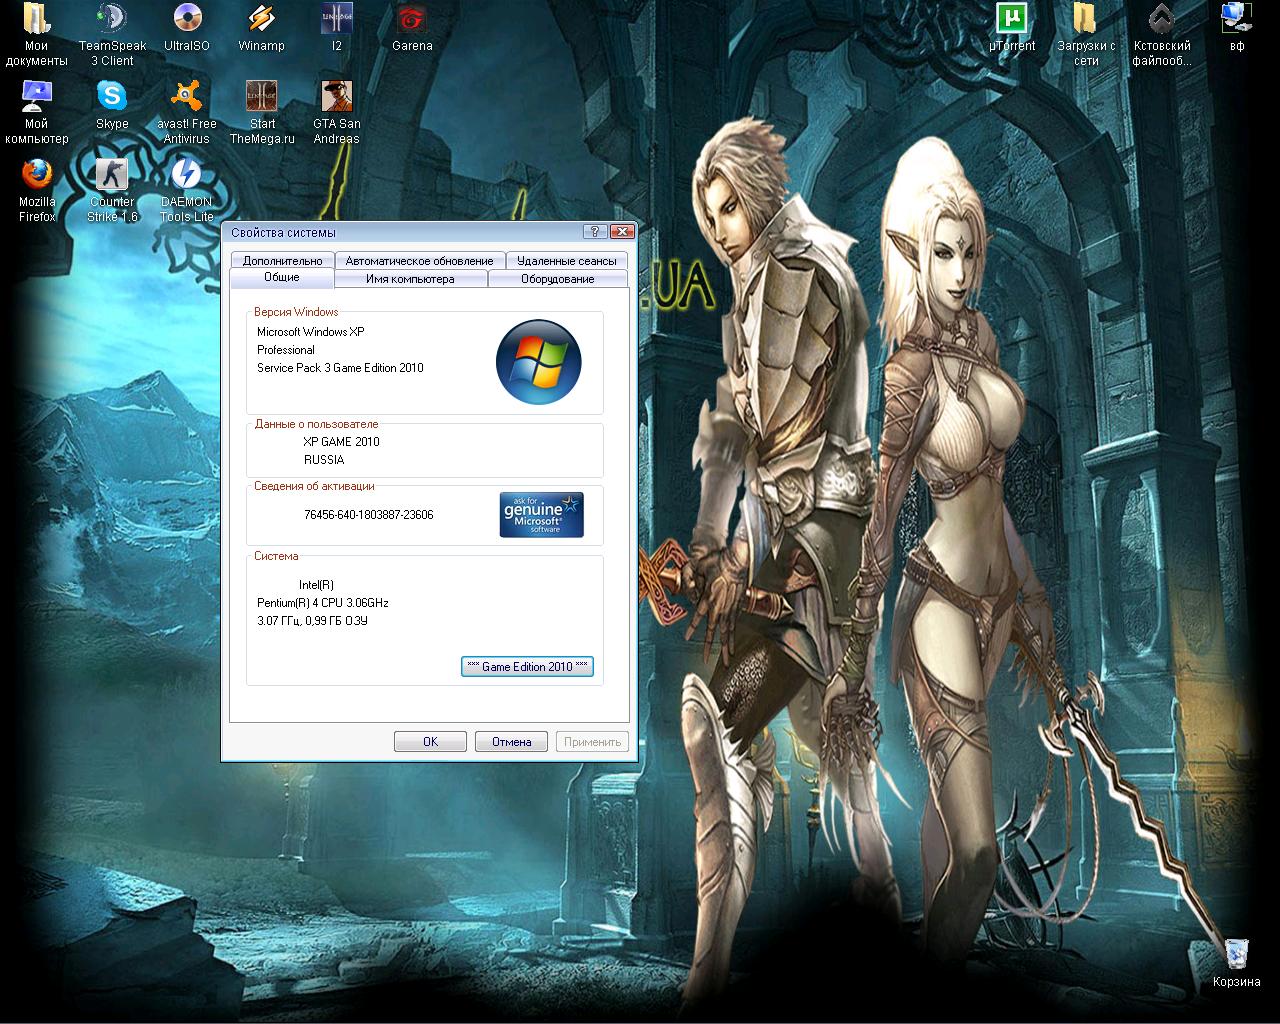Select Counter Strike 1.6 shortcut
Screen dimensions: 1280x1024
[112, 190]
